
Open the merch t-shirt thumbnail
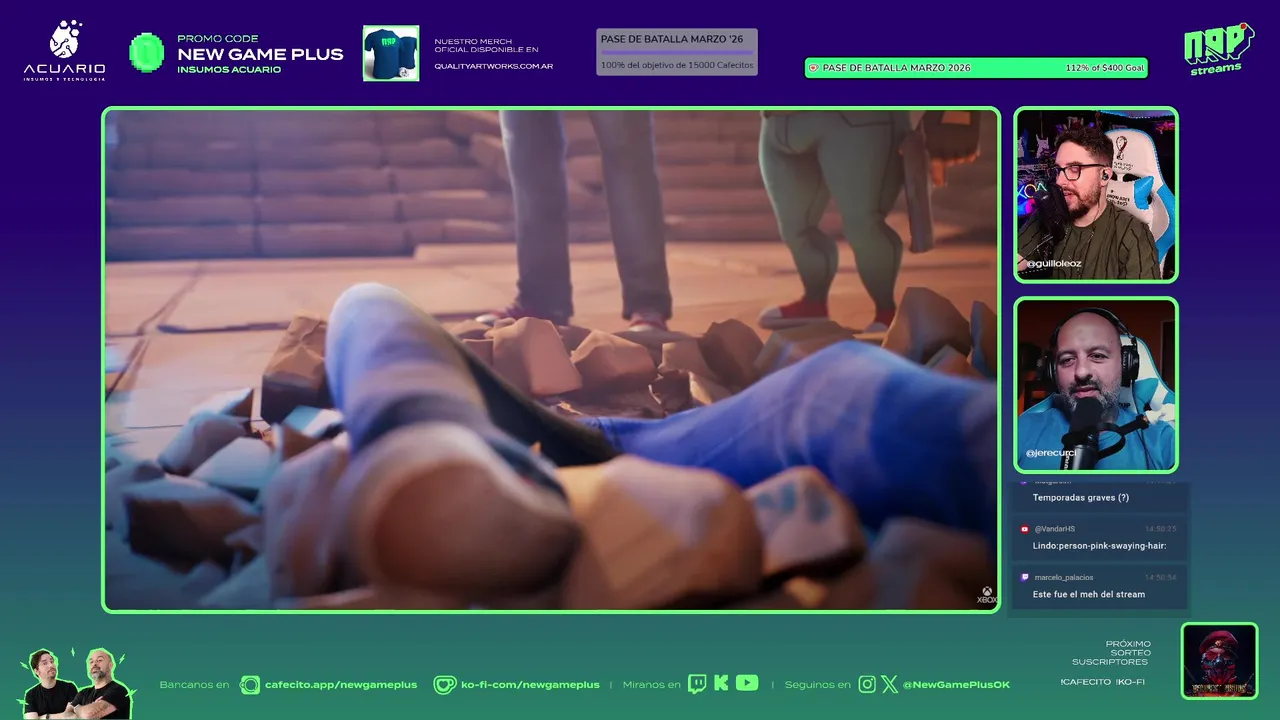pos(391,53)
